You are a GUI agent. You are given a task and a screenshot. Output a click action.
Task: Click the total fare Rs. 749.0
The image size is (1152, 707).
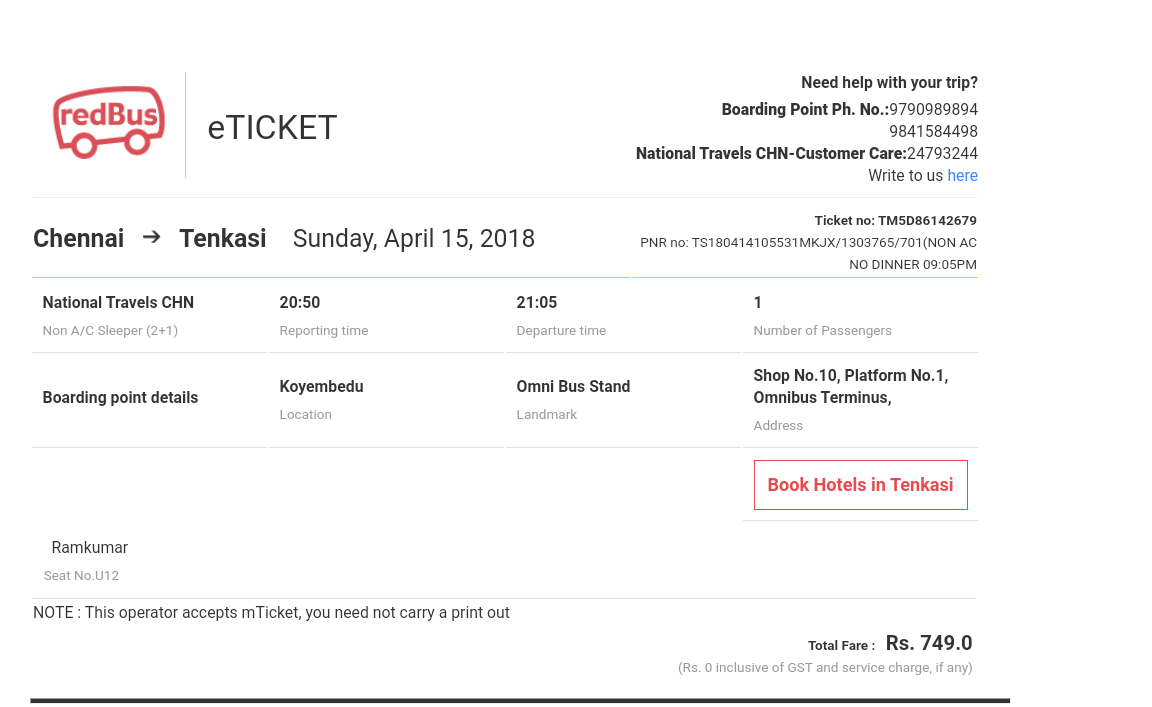(928, 643)
